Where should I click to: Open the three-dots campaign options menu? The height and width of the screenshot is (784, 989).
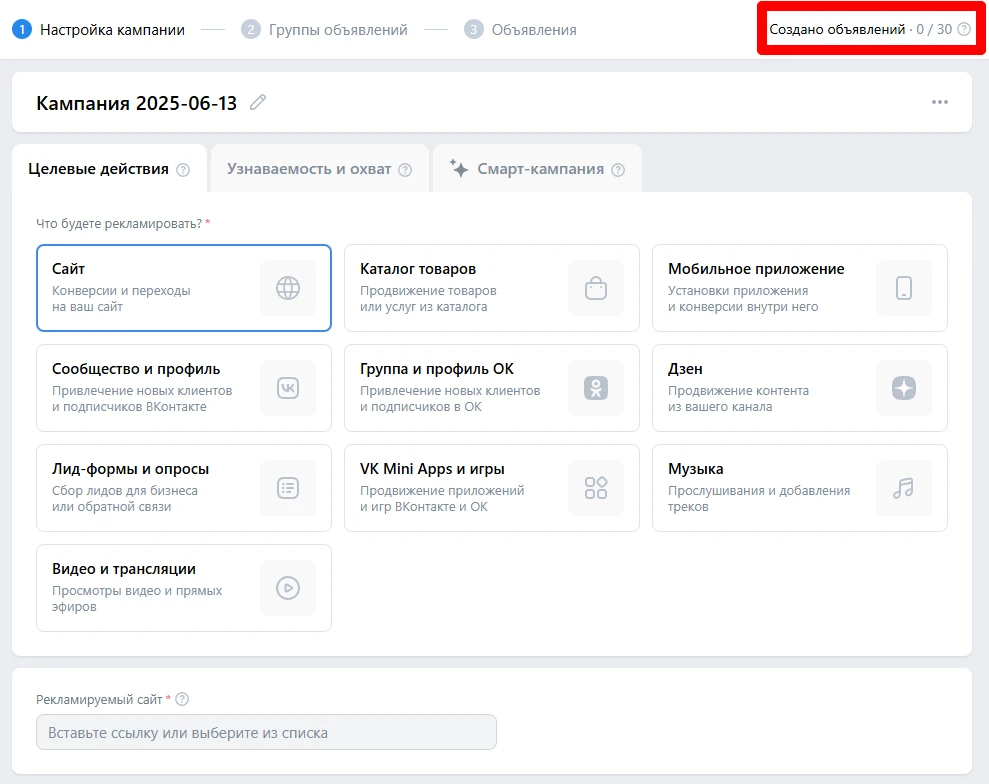(939, 102)
